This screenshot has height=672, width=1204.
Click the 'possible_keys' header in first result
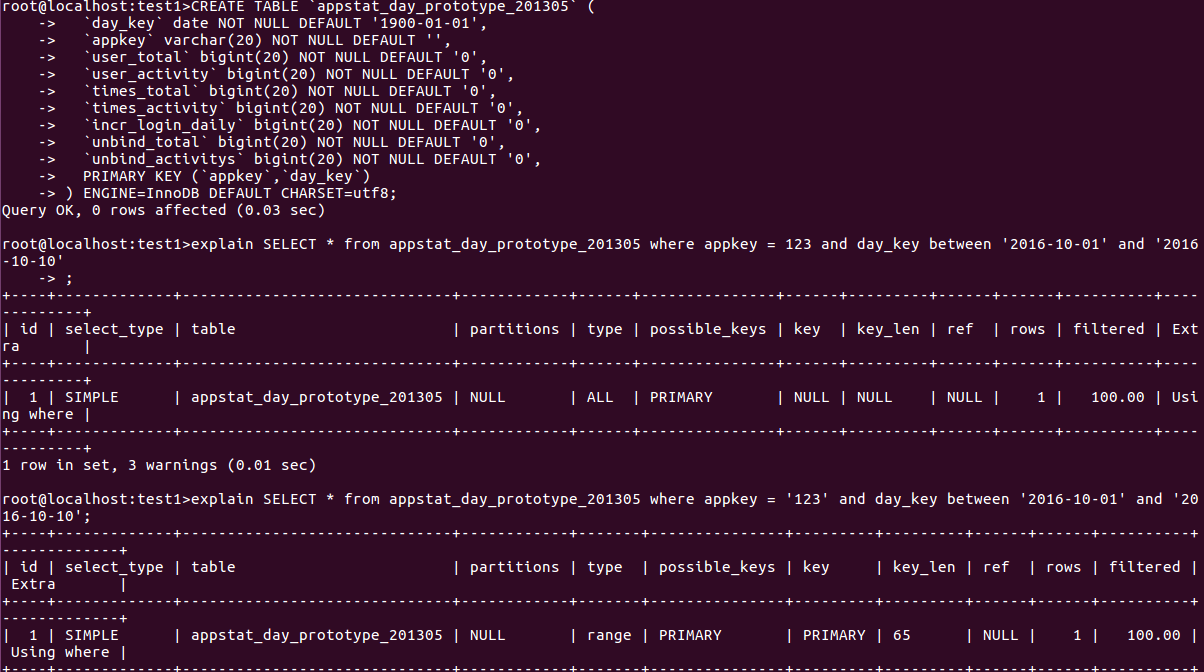(x=708, y=329)
